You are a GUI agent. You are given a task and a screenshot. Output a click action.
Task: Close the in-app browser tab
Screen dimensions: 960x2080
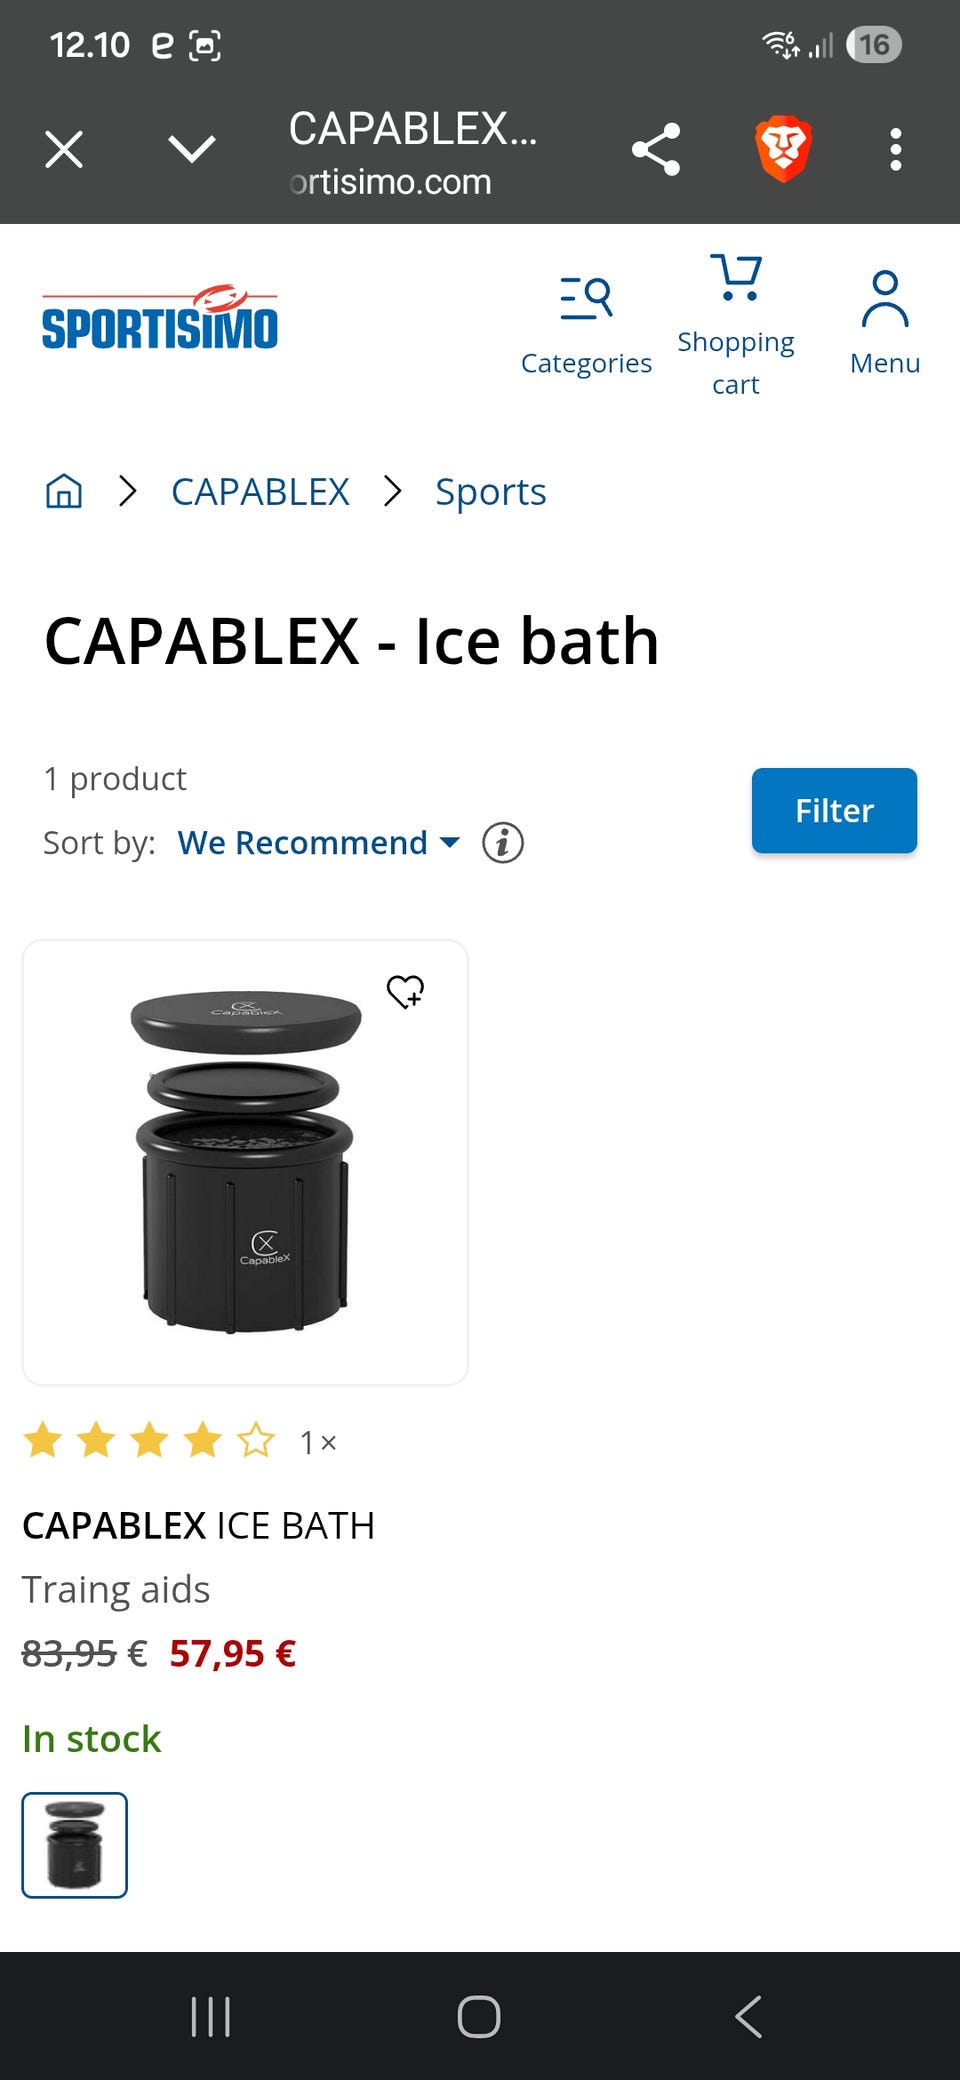point(64,150)
